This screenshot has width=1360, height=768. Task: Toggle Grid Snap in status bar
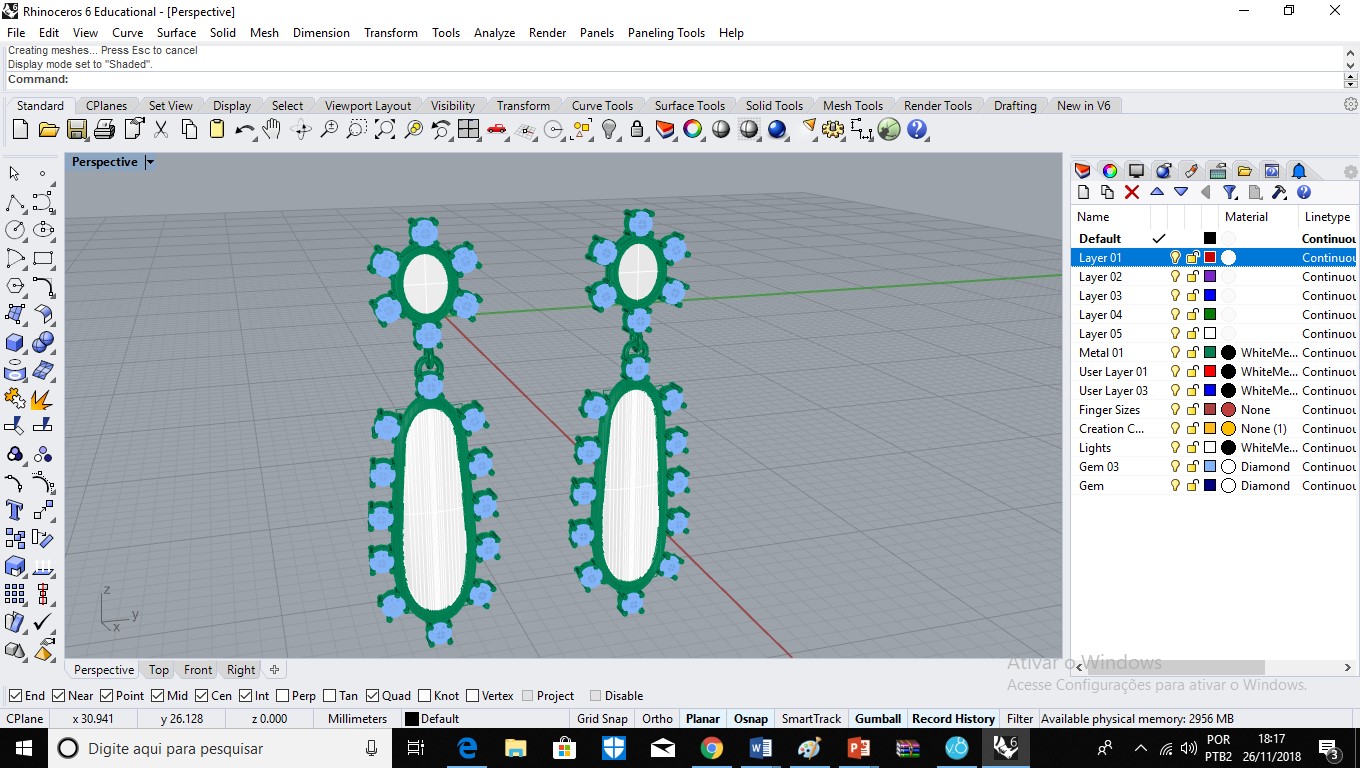point(602,719)
